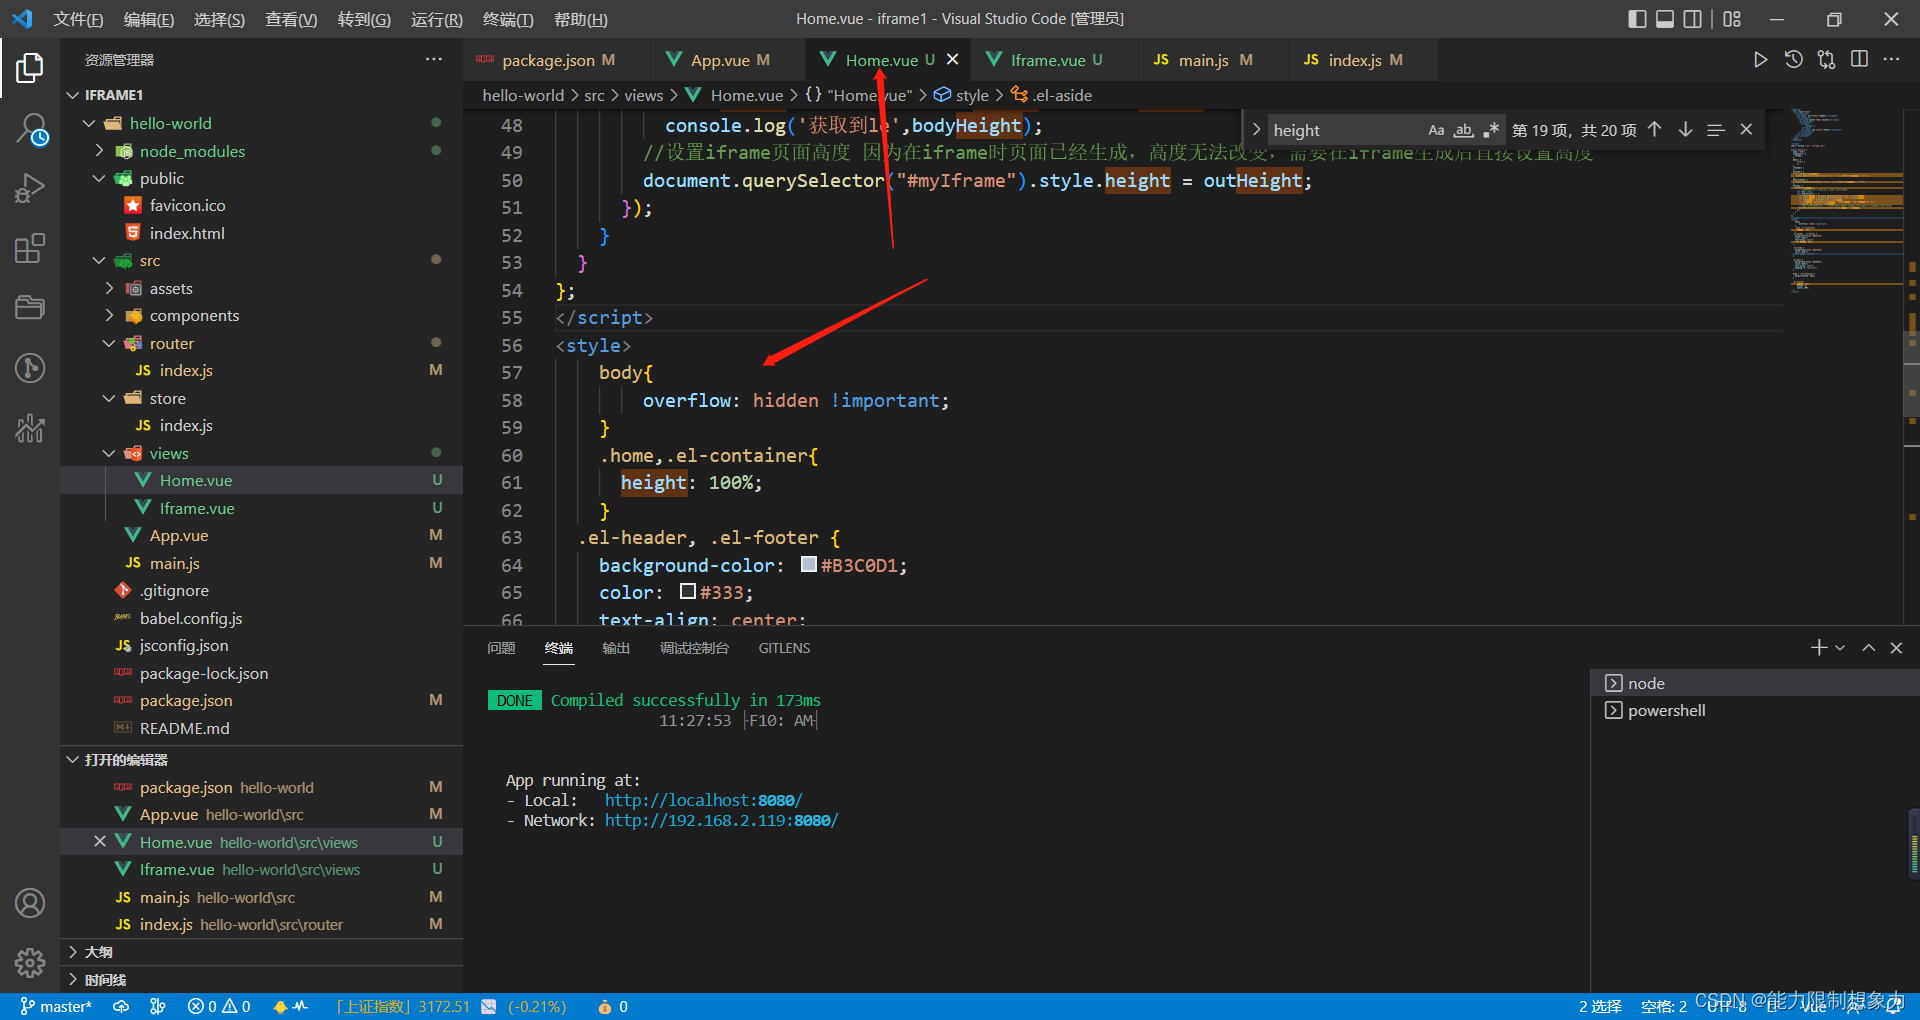
Task: Switch to the GITLENS panel tab
Action: (x=784, y=648)
